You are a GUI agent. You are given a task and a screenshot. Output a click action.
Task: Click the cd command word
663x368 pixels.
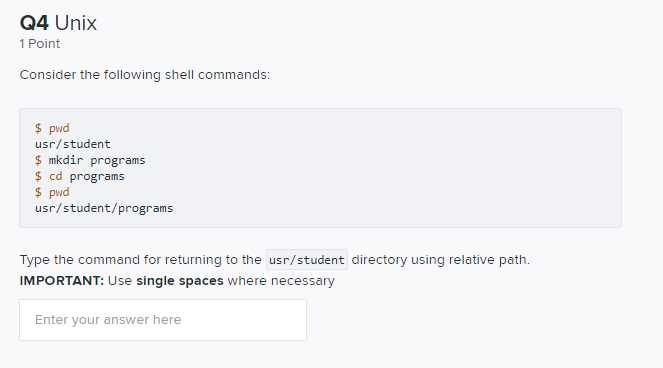[55, 176]
